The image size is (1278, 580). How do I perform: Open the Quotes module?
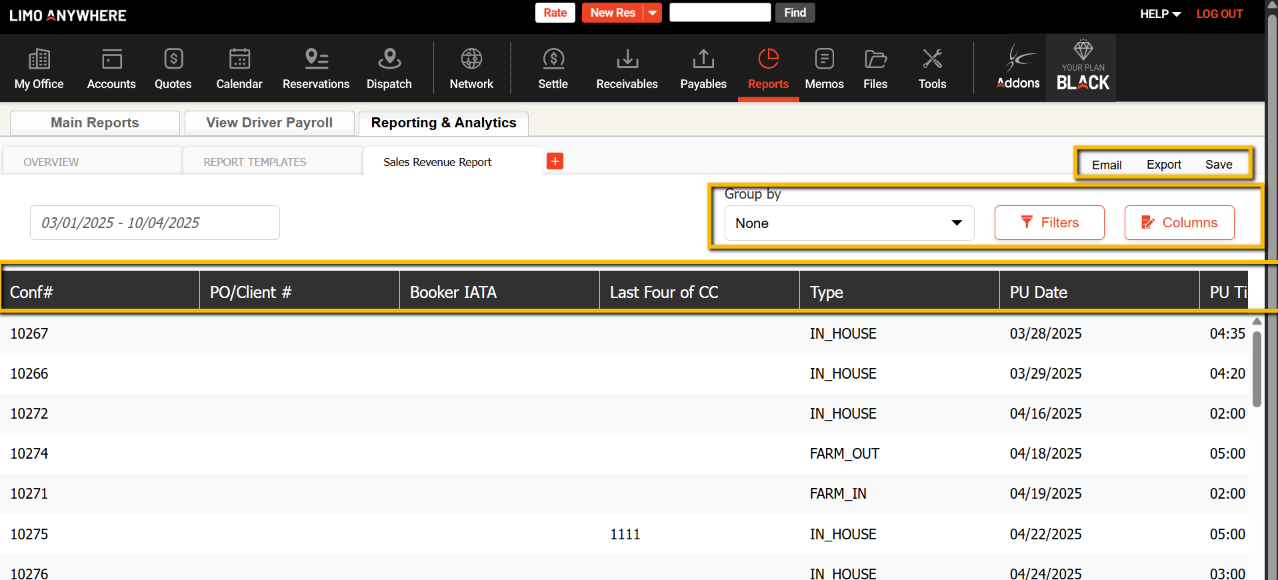click(173, 68)
